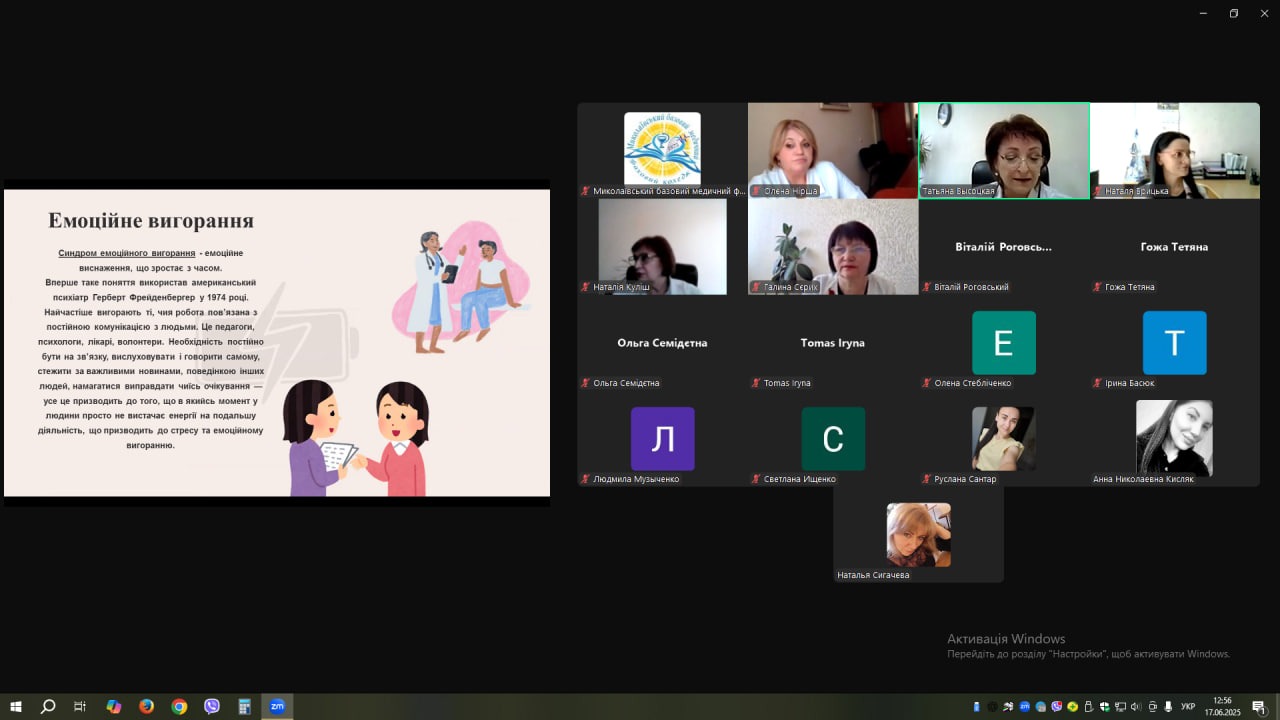Image resolution: width=1280 pixels, height=720 pixels.
Task: Open the Windows Start menu
Action: [16, 706]
